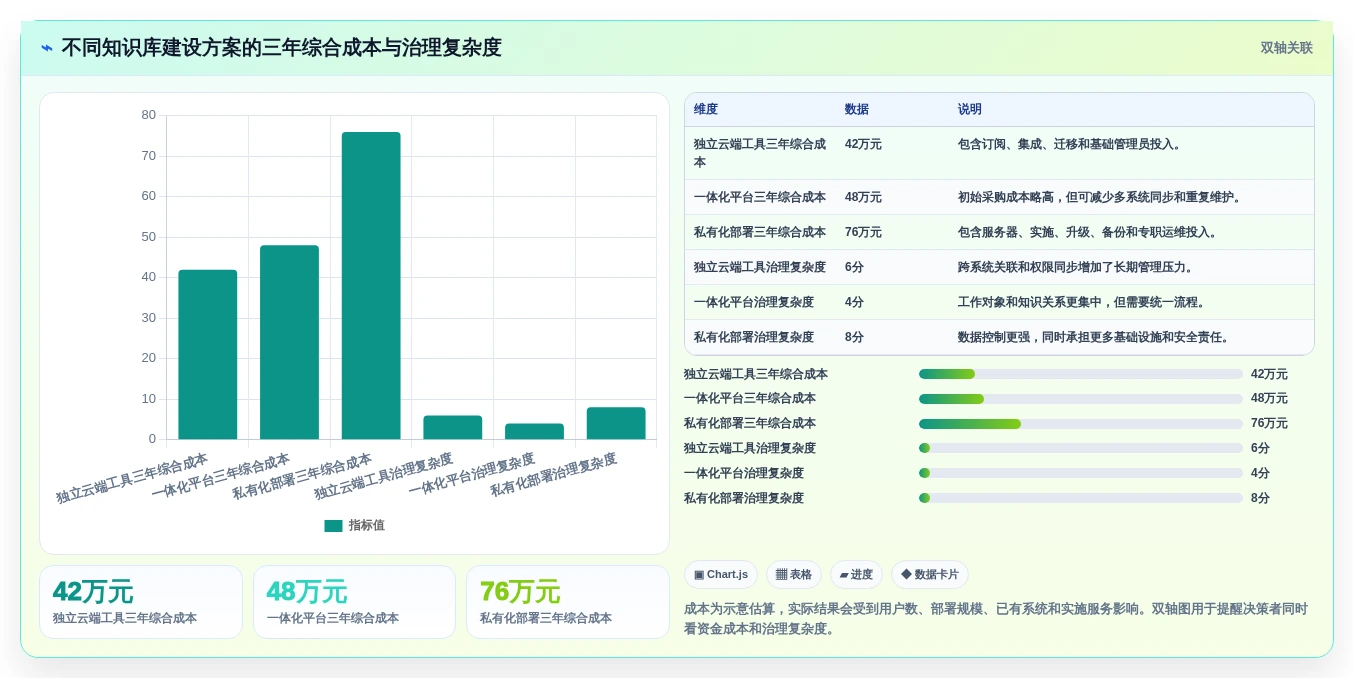Click the 独立云端工具三年综合成本 bar in chart

208,354
